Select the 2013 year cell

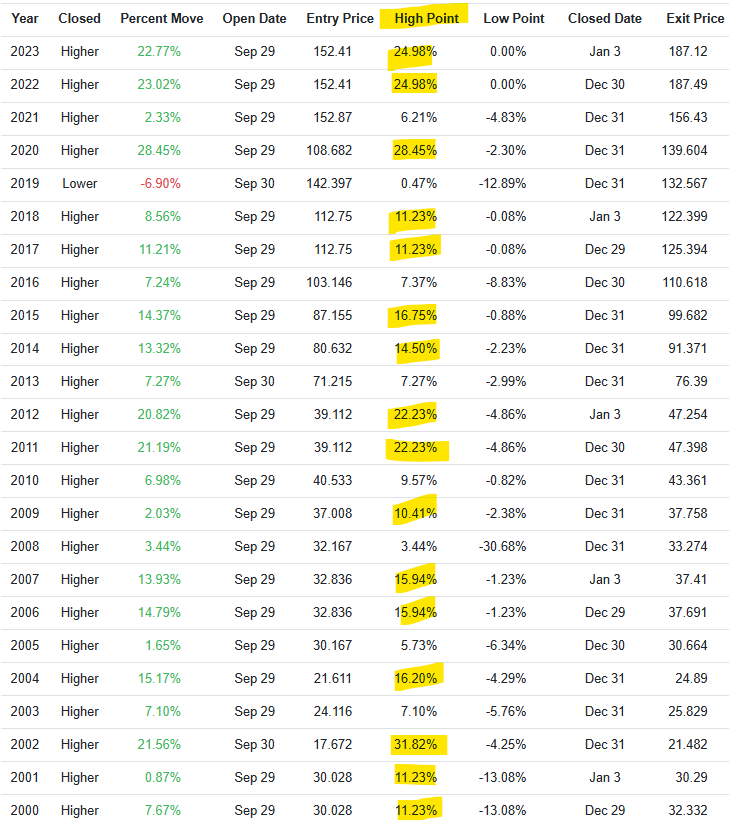(x=25, y=382)
